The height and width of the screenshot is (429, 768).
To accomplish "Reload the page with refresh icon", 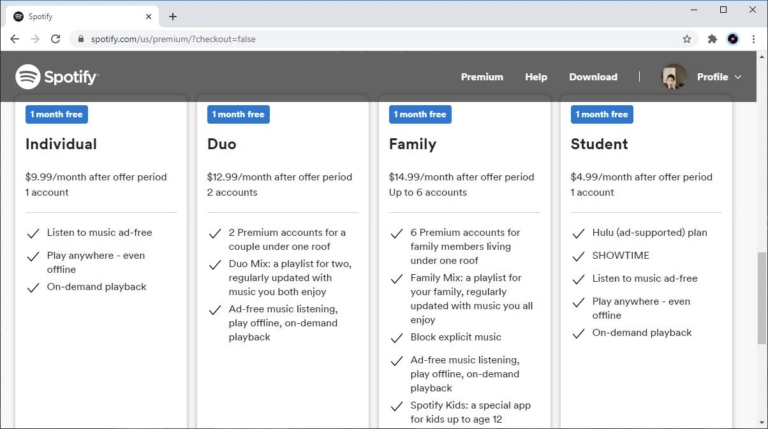I will click(x=55, y=39).
